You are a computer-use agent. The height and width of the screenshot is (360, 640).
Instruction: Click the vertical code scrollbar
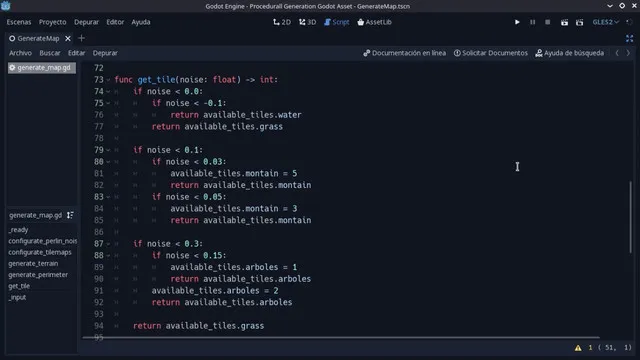(x=631, y=217)
